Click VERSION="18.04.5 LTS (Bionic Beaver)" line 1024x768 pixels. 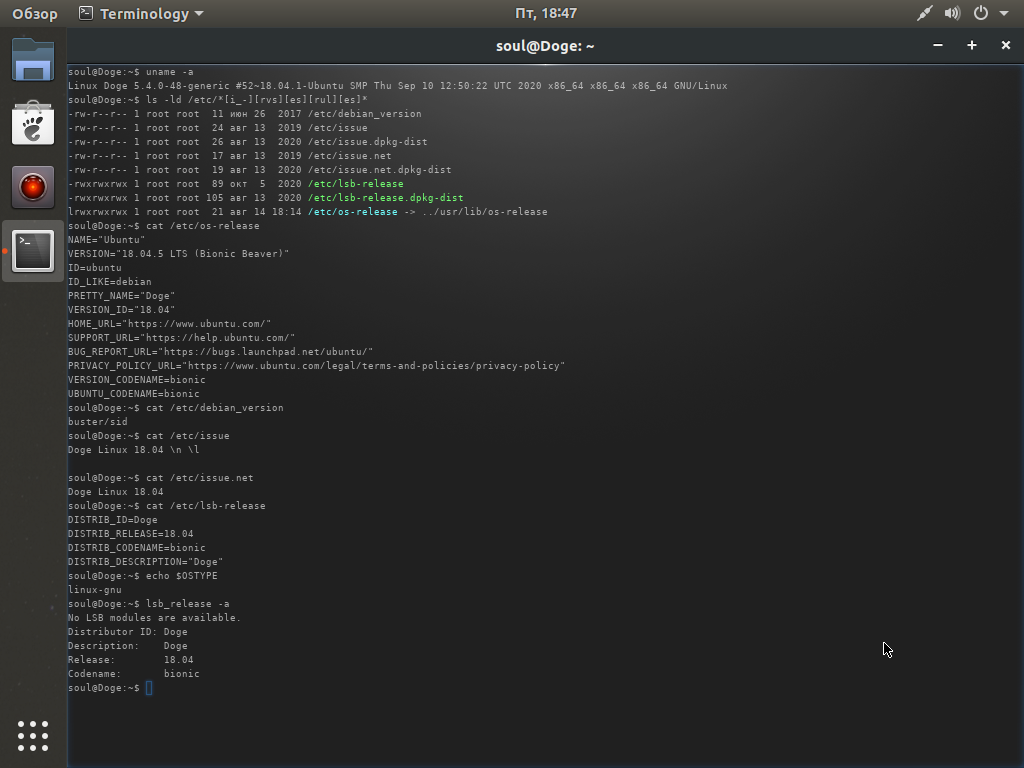pyautogui.click(x=178, y=253)
